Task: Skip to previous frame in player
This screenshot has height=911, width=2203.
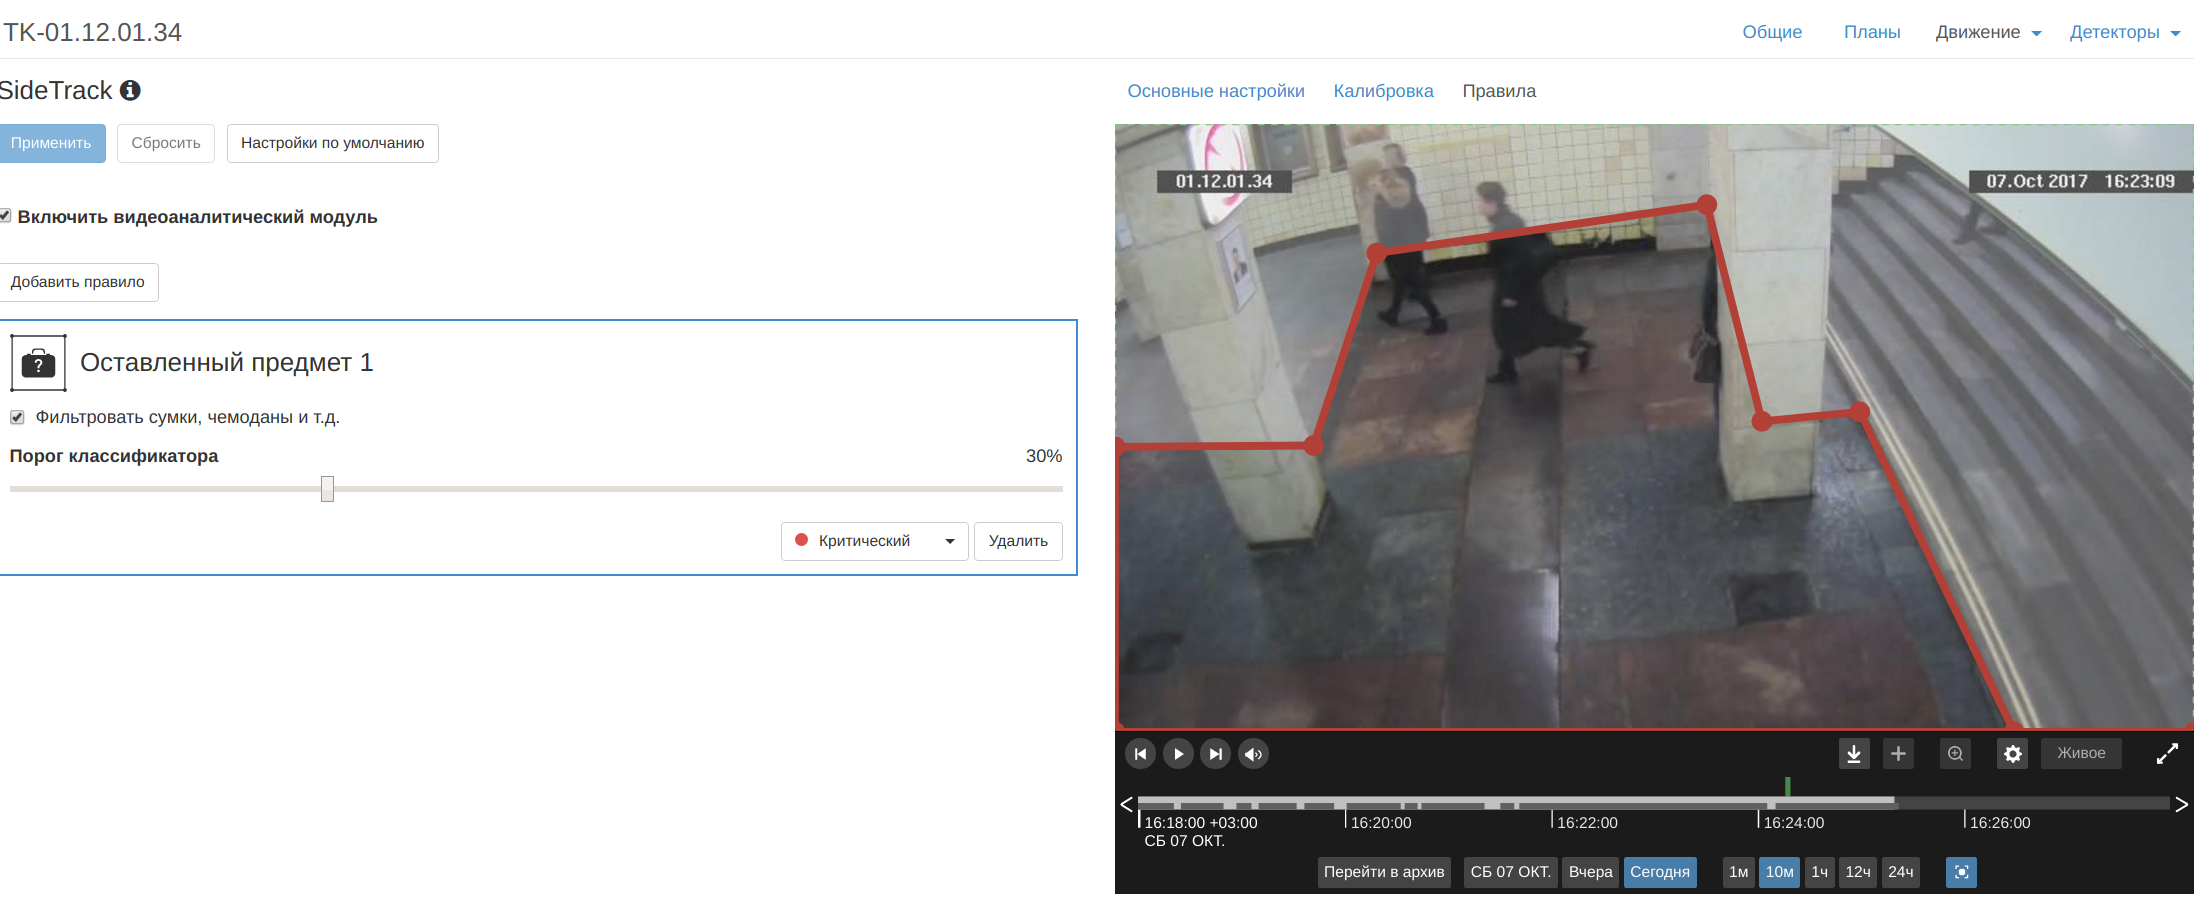Action: 1140,754
